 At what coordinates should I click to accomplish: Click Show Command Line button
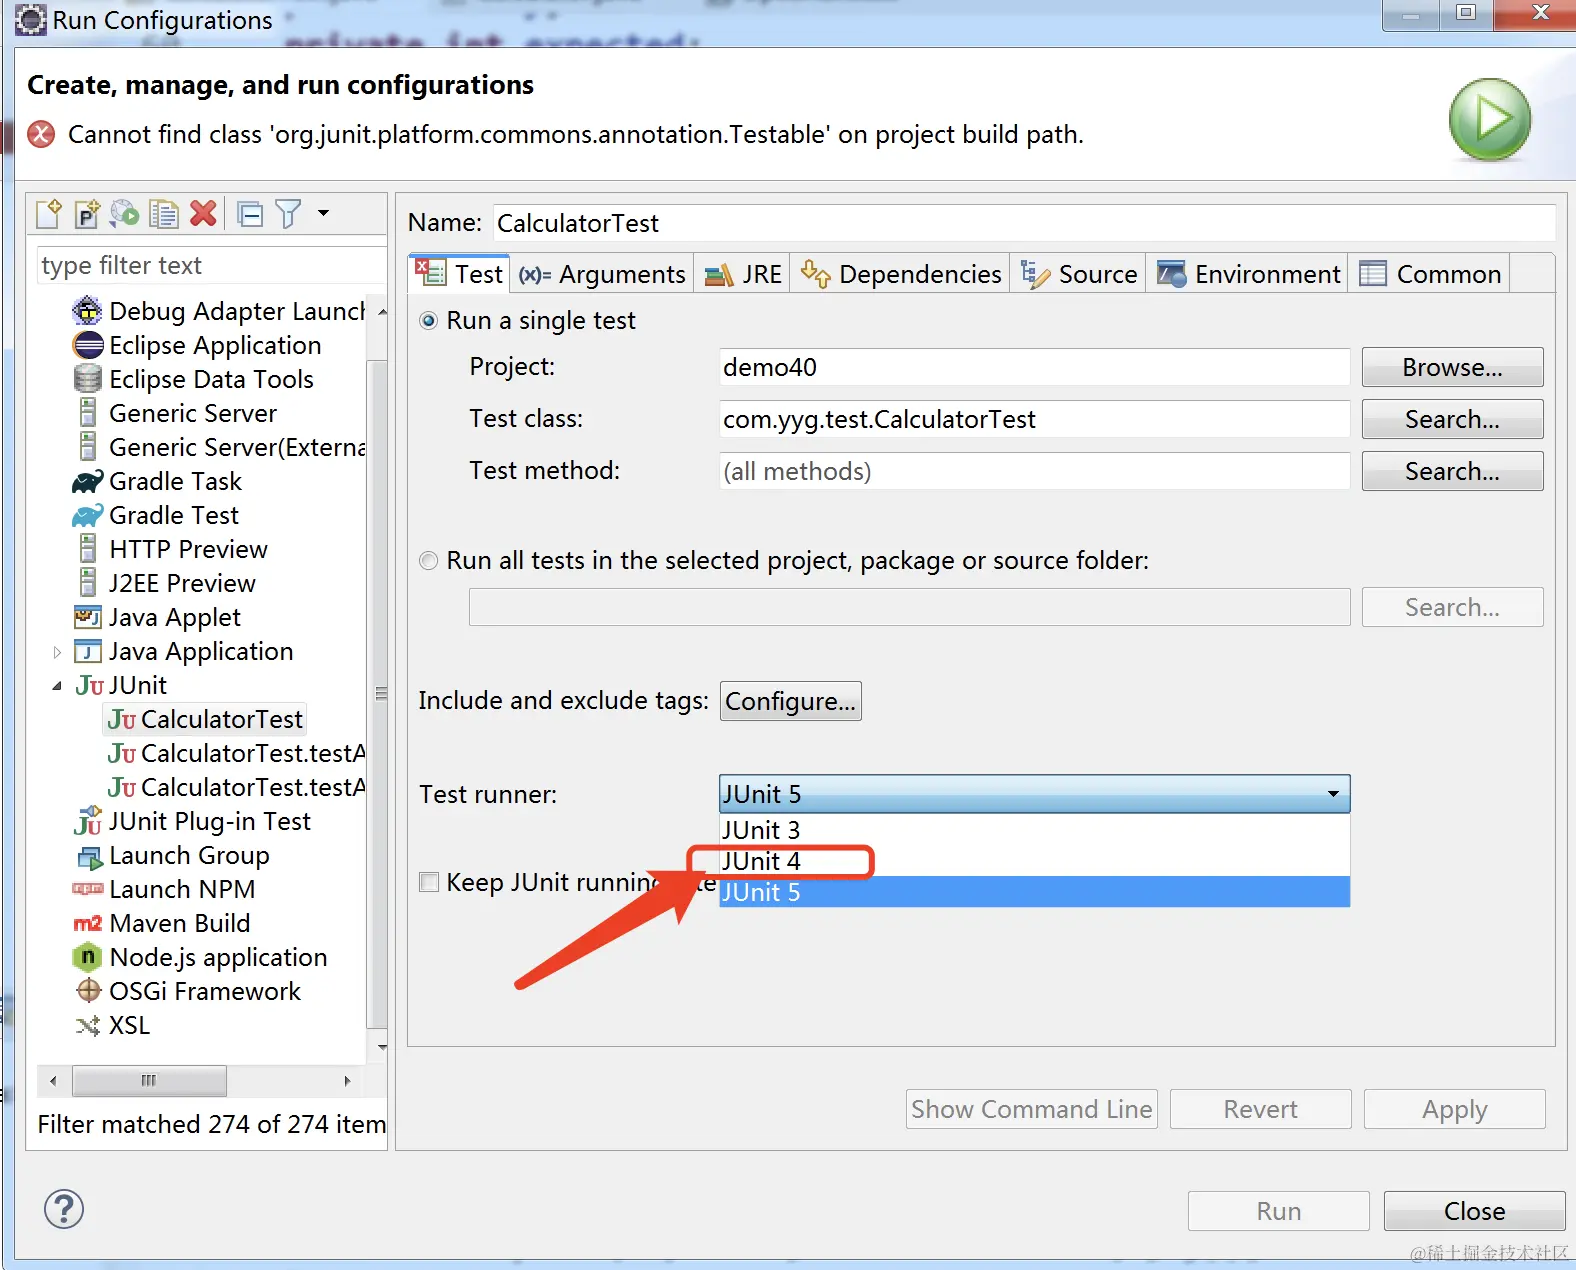(1031, 1109)
